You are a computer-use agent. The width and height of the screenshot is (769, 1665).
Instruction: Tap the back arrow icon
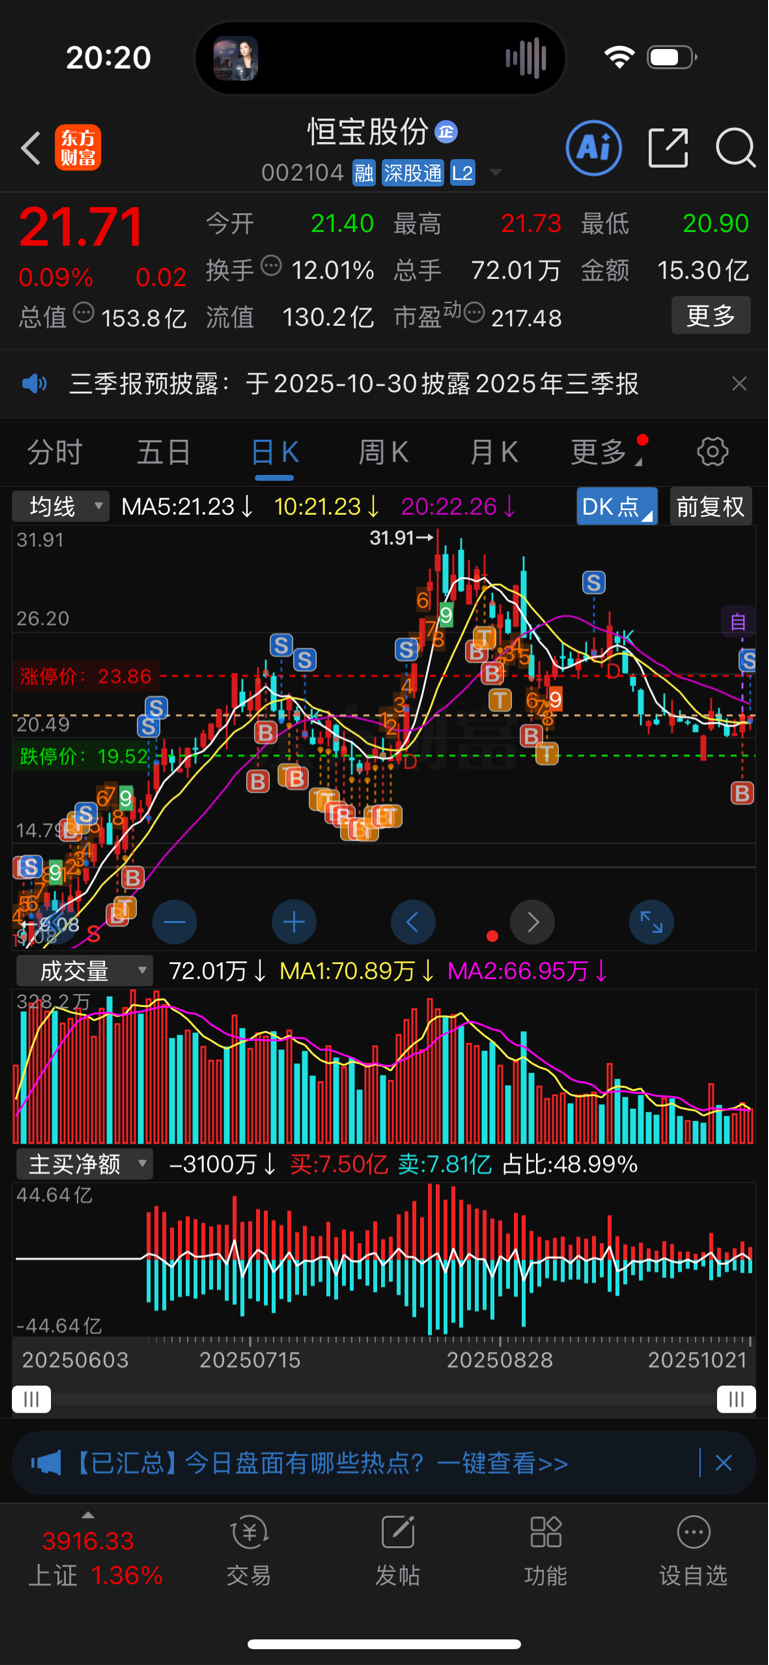[31, 148]
